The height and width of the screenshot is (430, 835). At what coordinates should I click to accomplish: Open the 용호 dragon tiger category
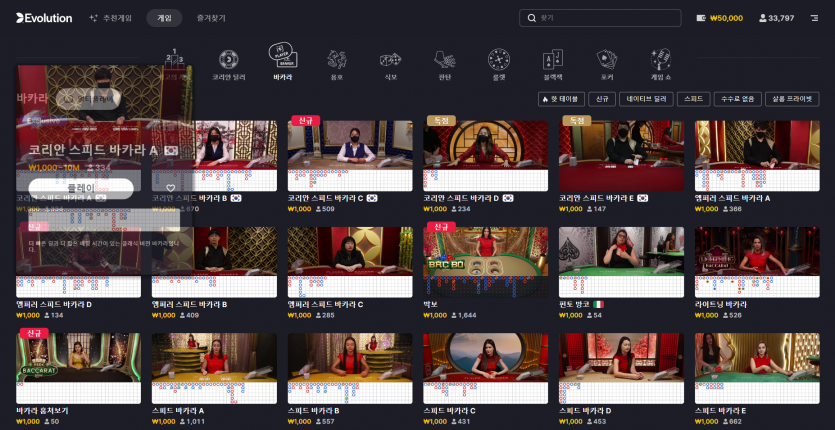point(337,66)
